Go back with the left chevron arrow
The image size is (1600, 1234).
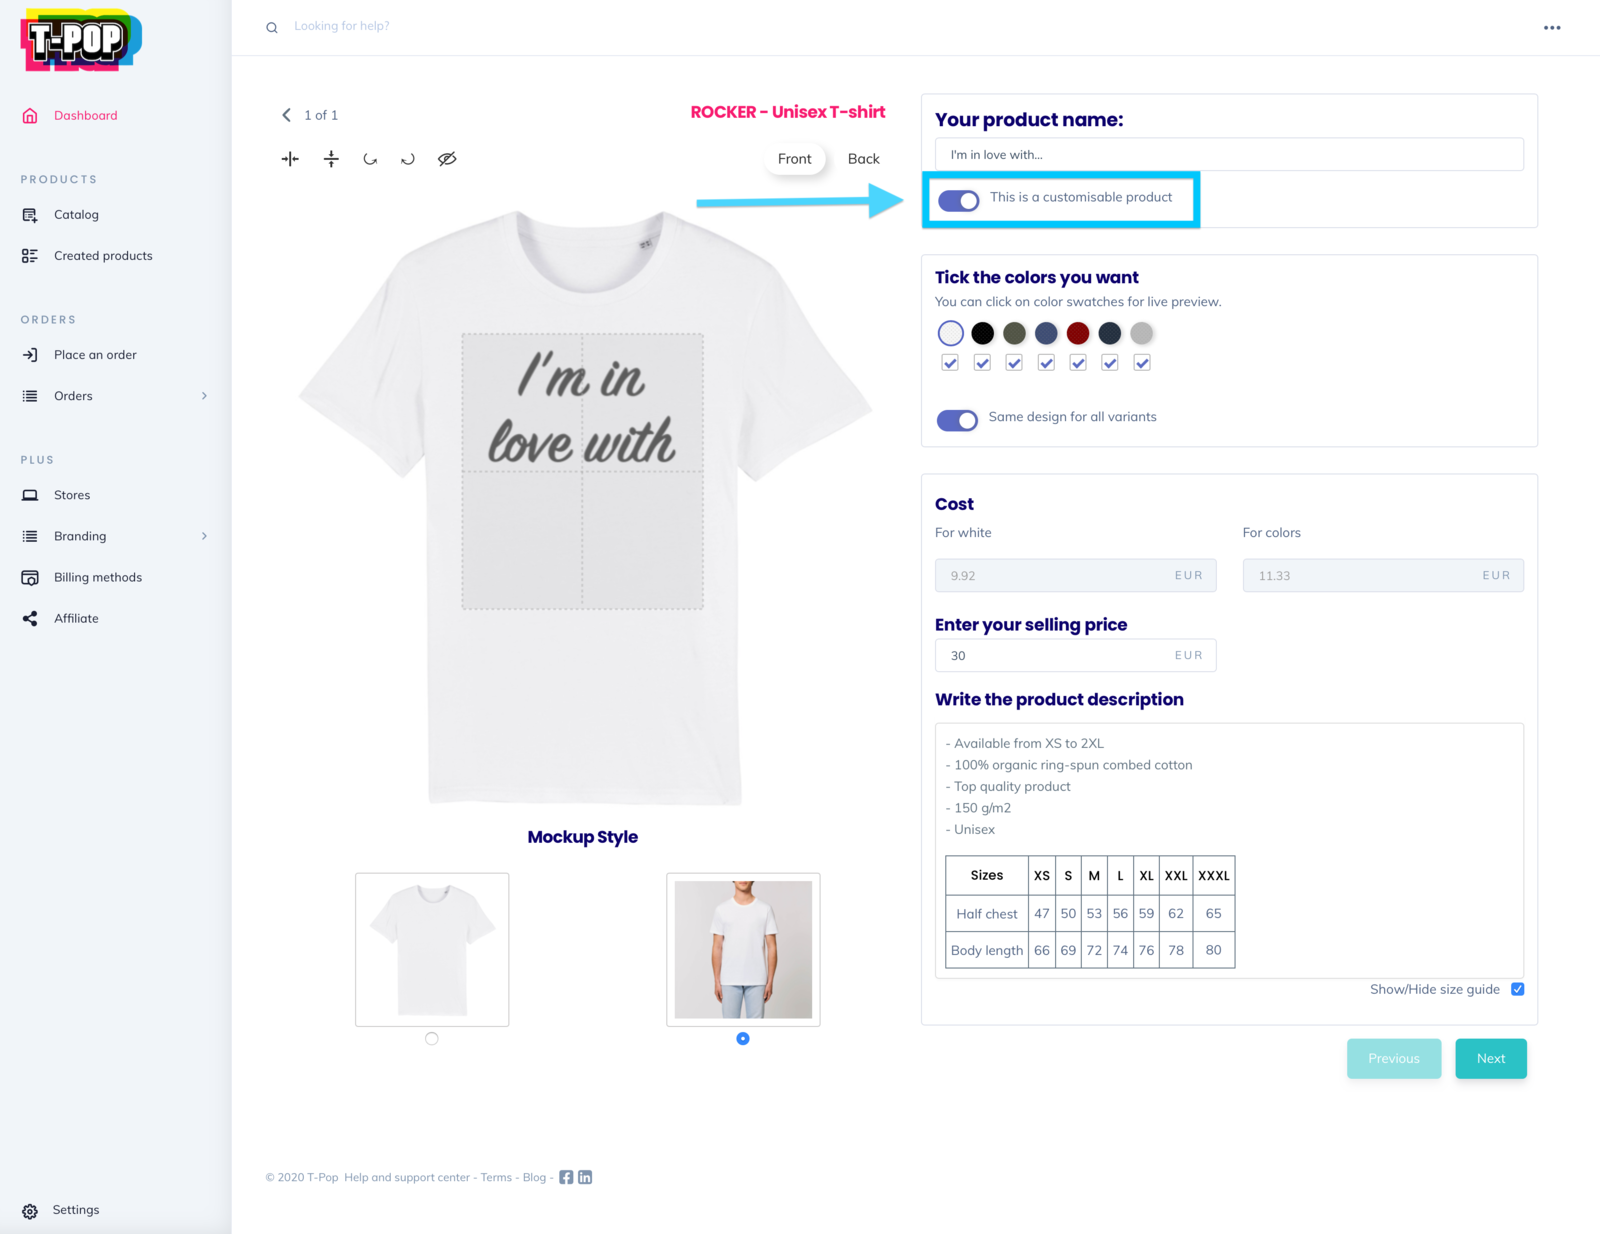pyautogui.click(x=287, y=115)
